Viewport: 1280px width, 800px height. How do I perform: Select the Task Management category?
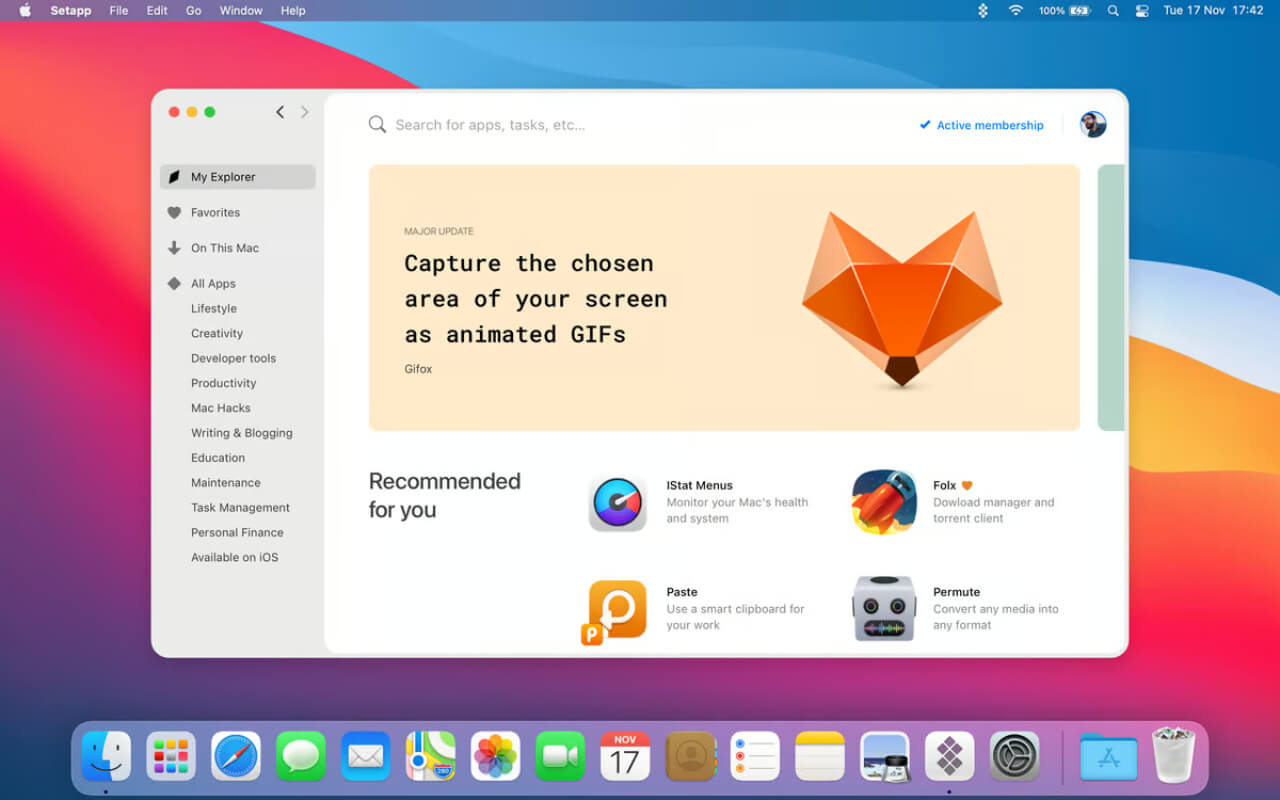[x=240, y=508]
